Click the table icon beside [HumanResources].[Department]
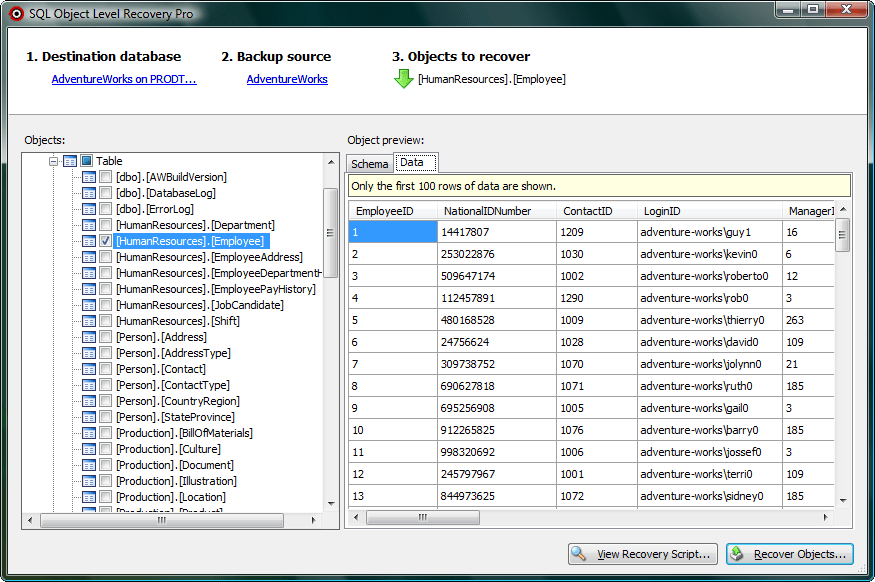Viewport: 875px width, 582px height. pyautogui.click(x=89, y=225)
